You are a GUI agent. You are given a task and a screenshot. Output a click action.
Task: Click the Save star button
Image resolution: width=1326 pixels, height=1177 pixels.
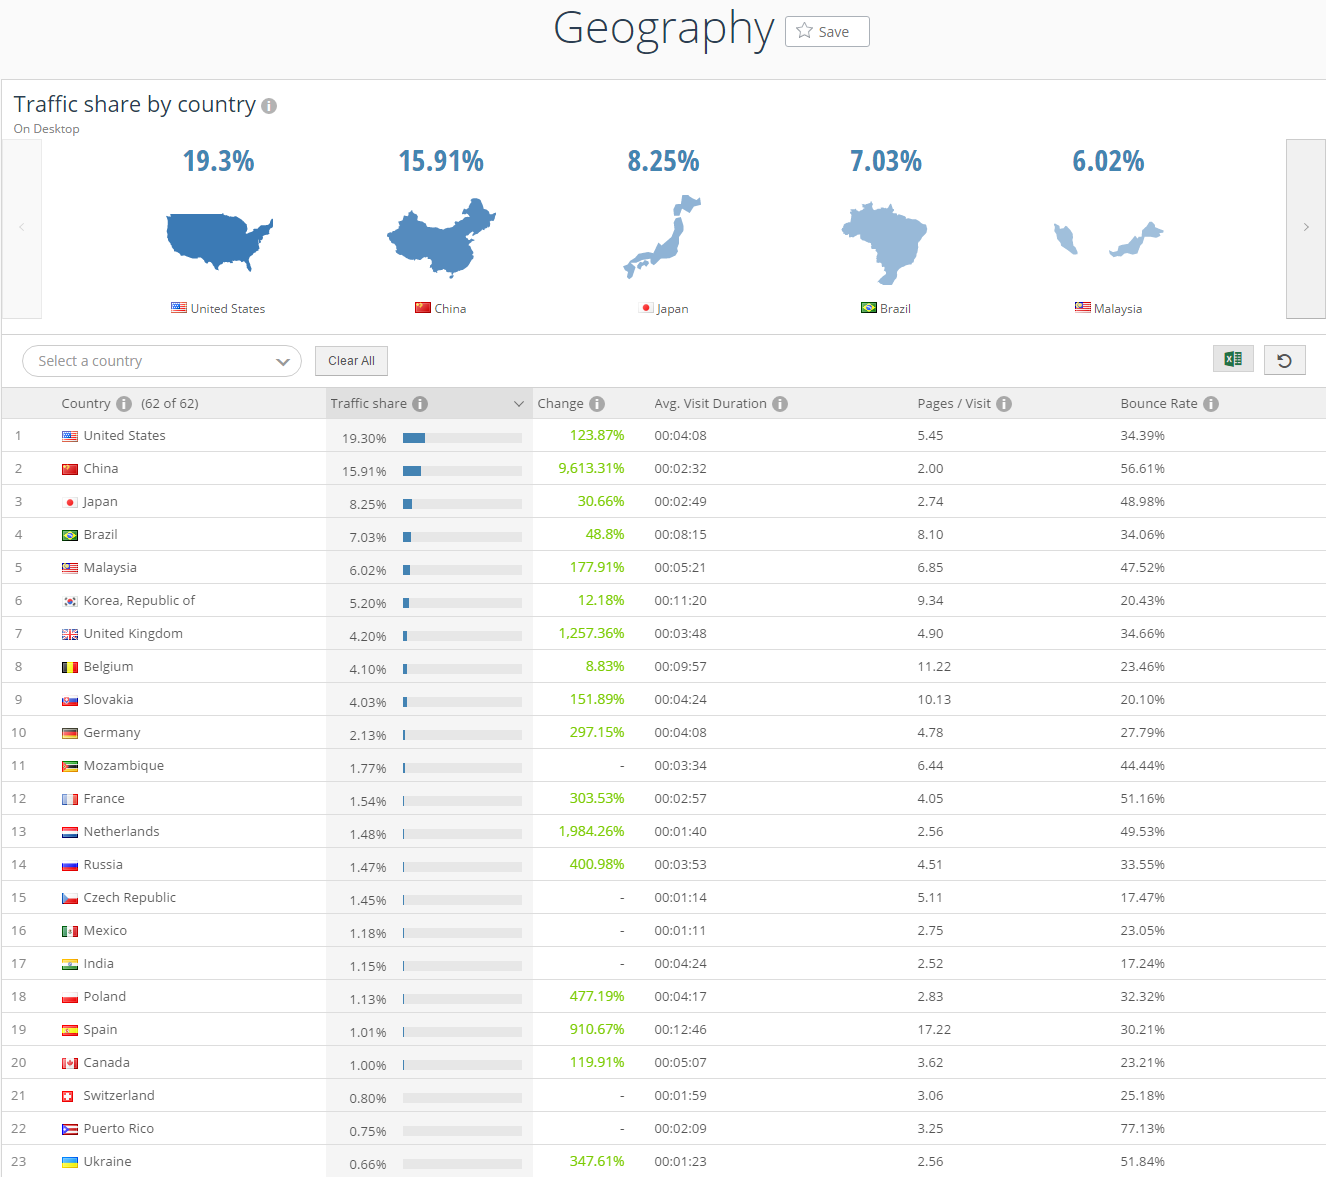pyautogui.click(x=827, y=31)
